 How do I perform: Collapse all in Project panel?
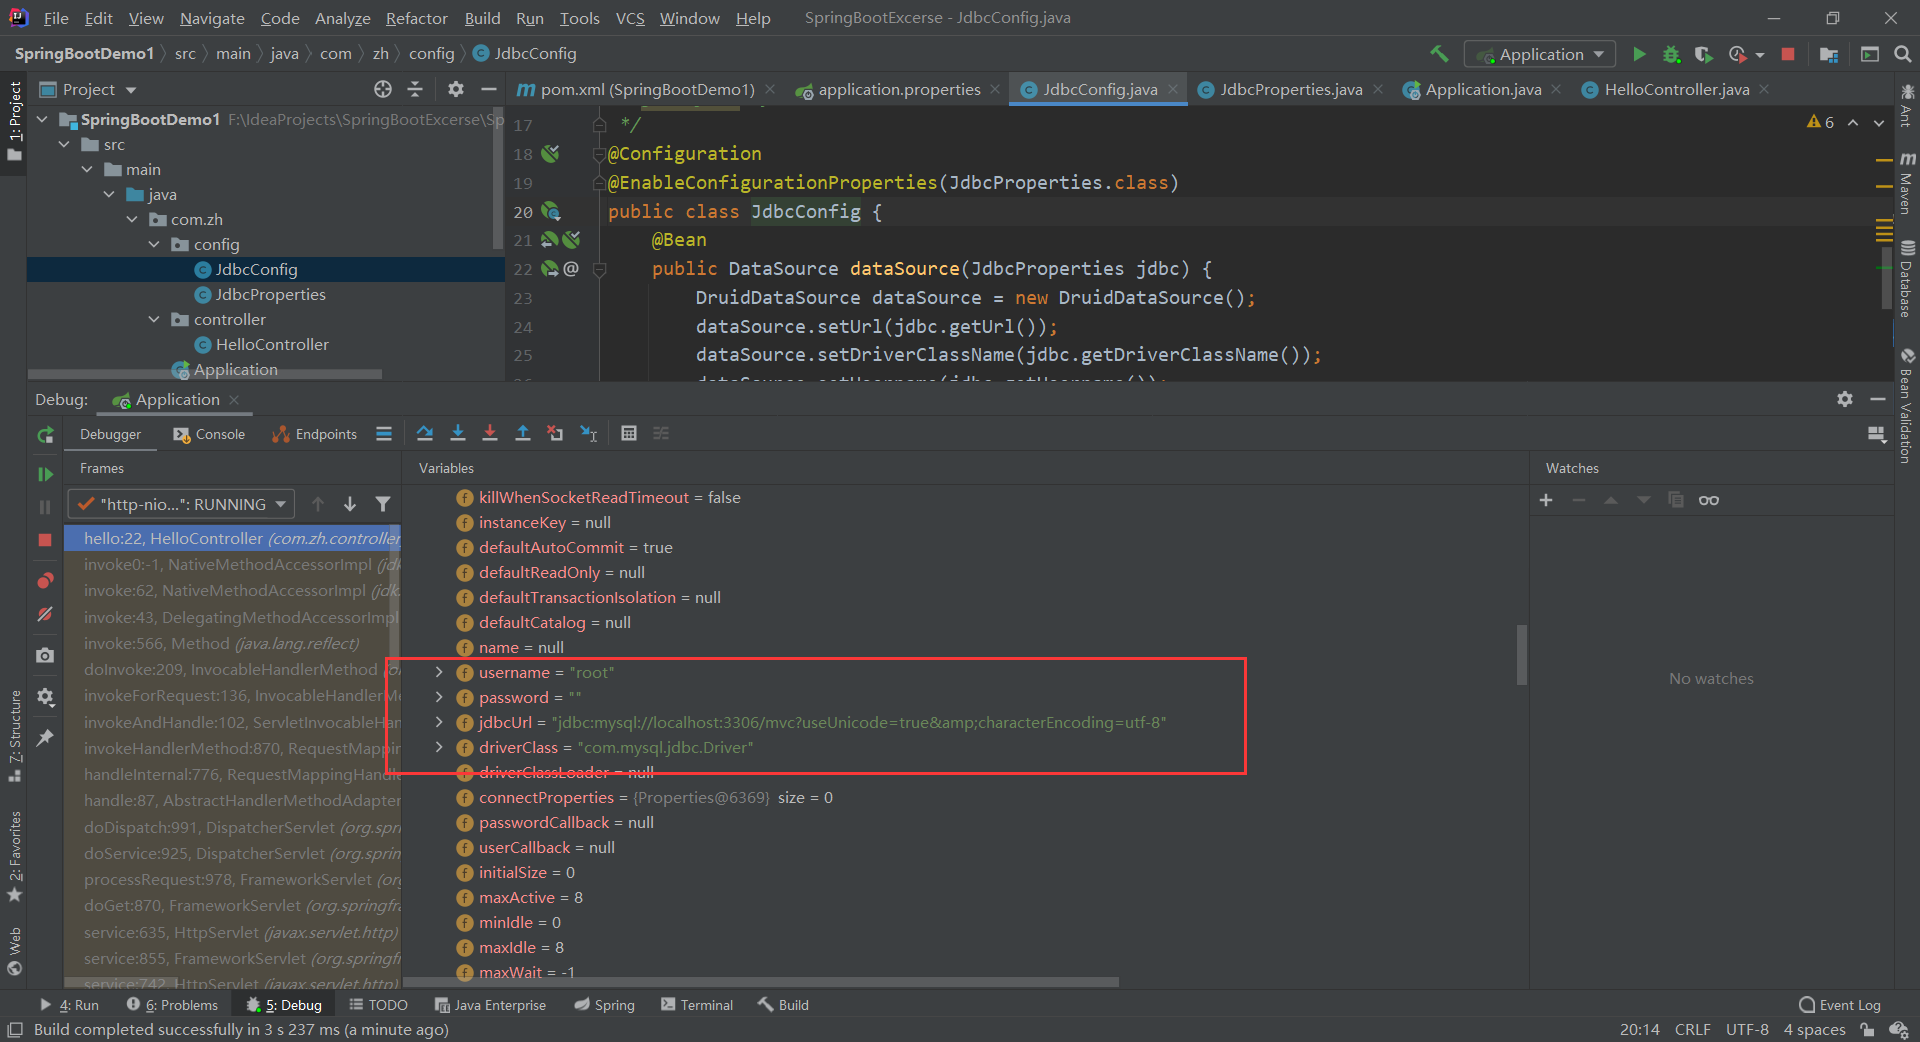[x=415, y=89]
